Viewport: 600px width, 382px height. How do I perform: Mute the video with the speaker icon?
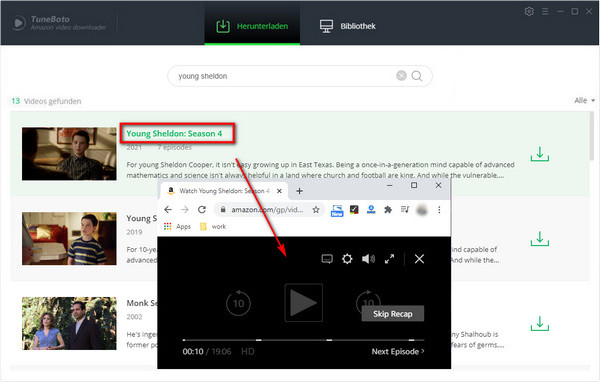[x=368, y=259]
